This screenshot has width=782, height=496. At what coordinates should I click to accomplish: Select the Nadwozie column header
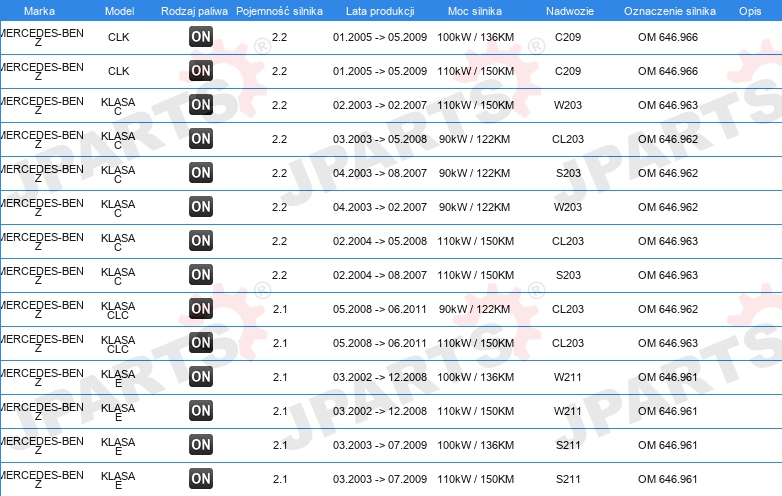(570, 11)
